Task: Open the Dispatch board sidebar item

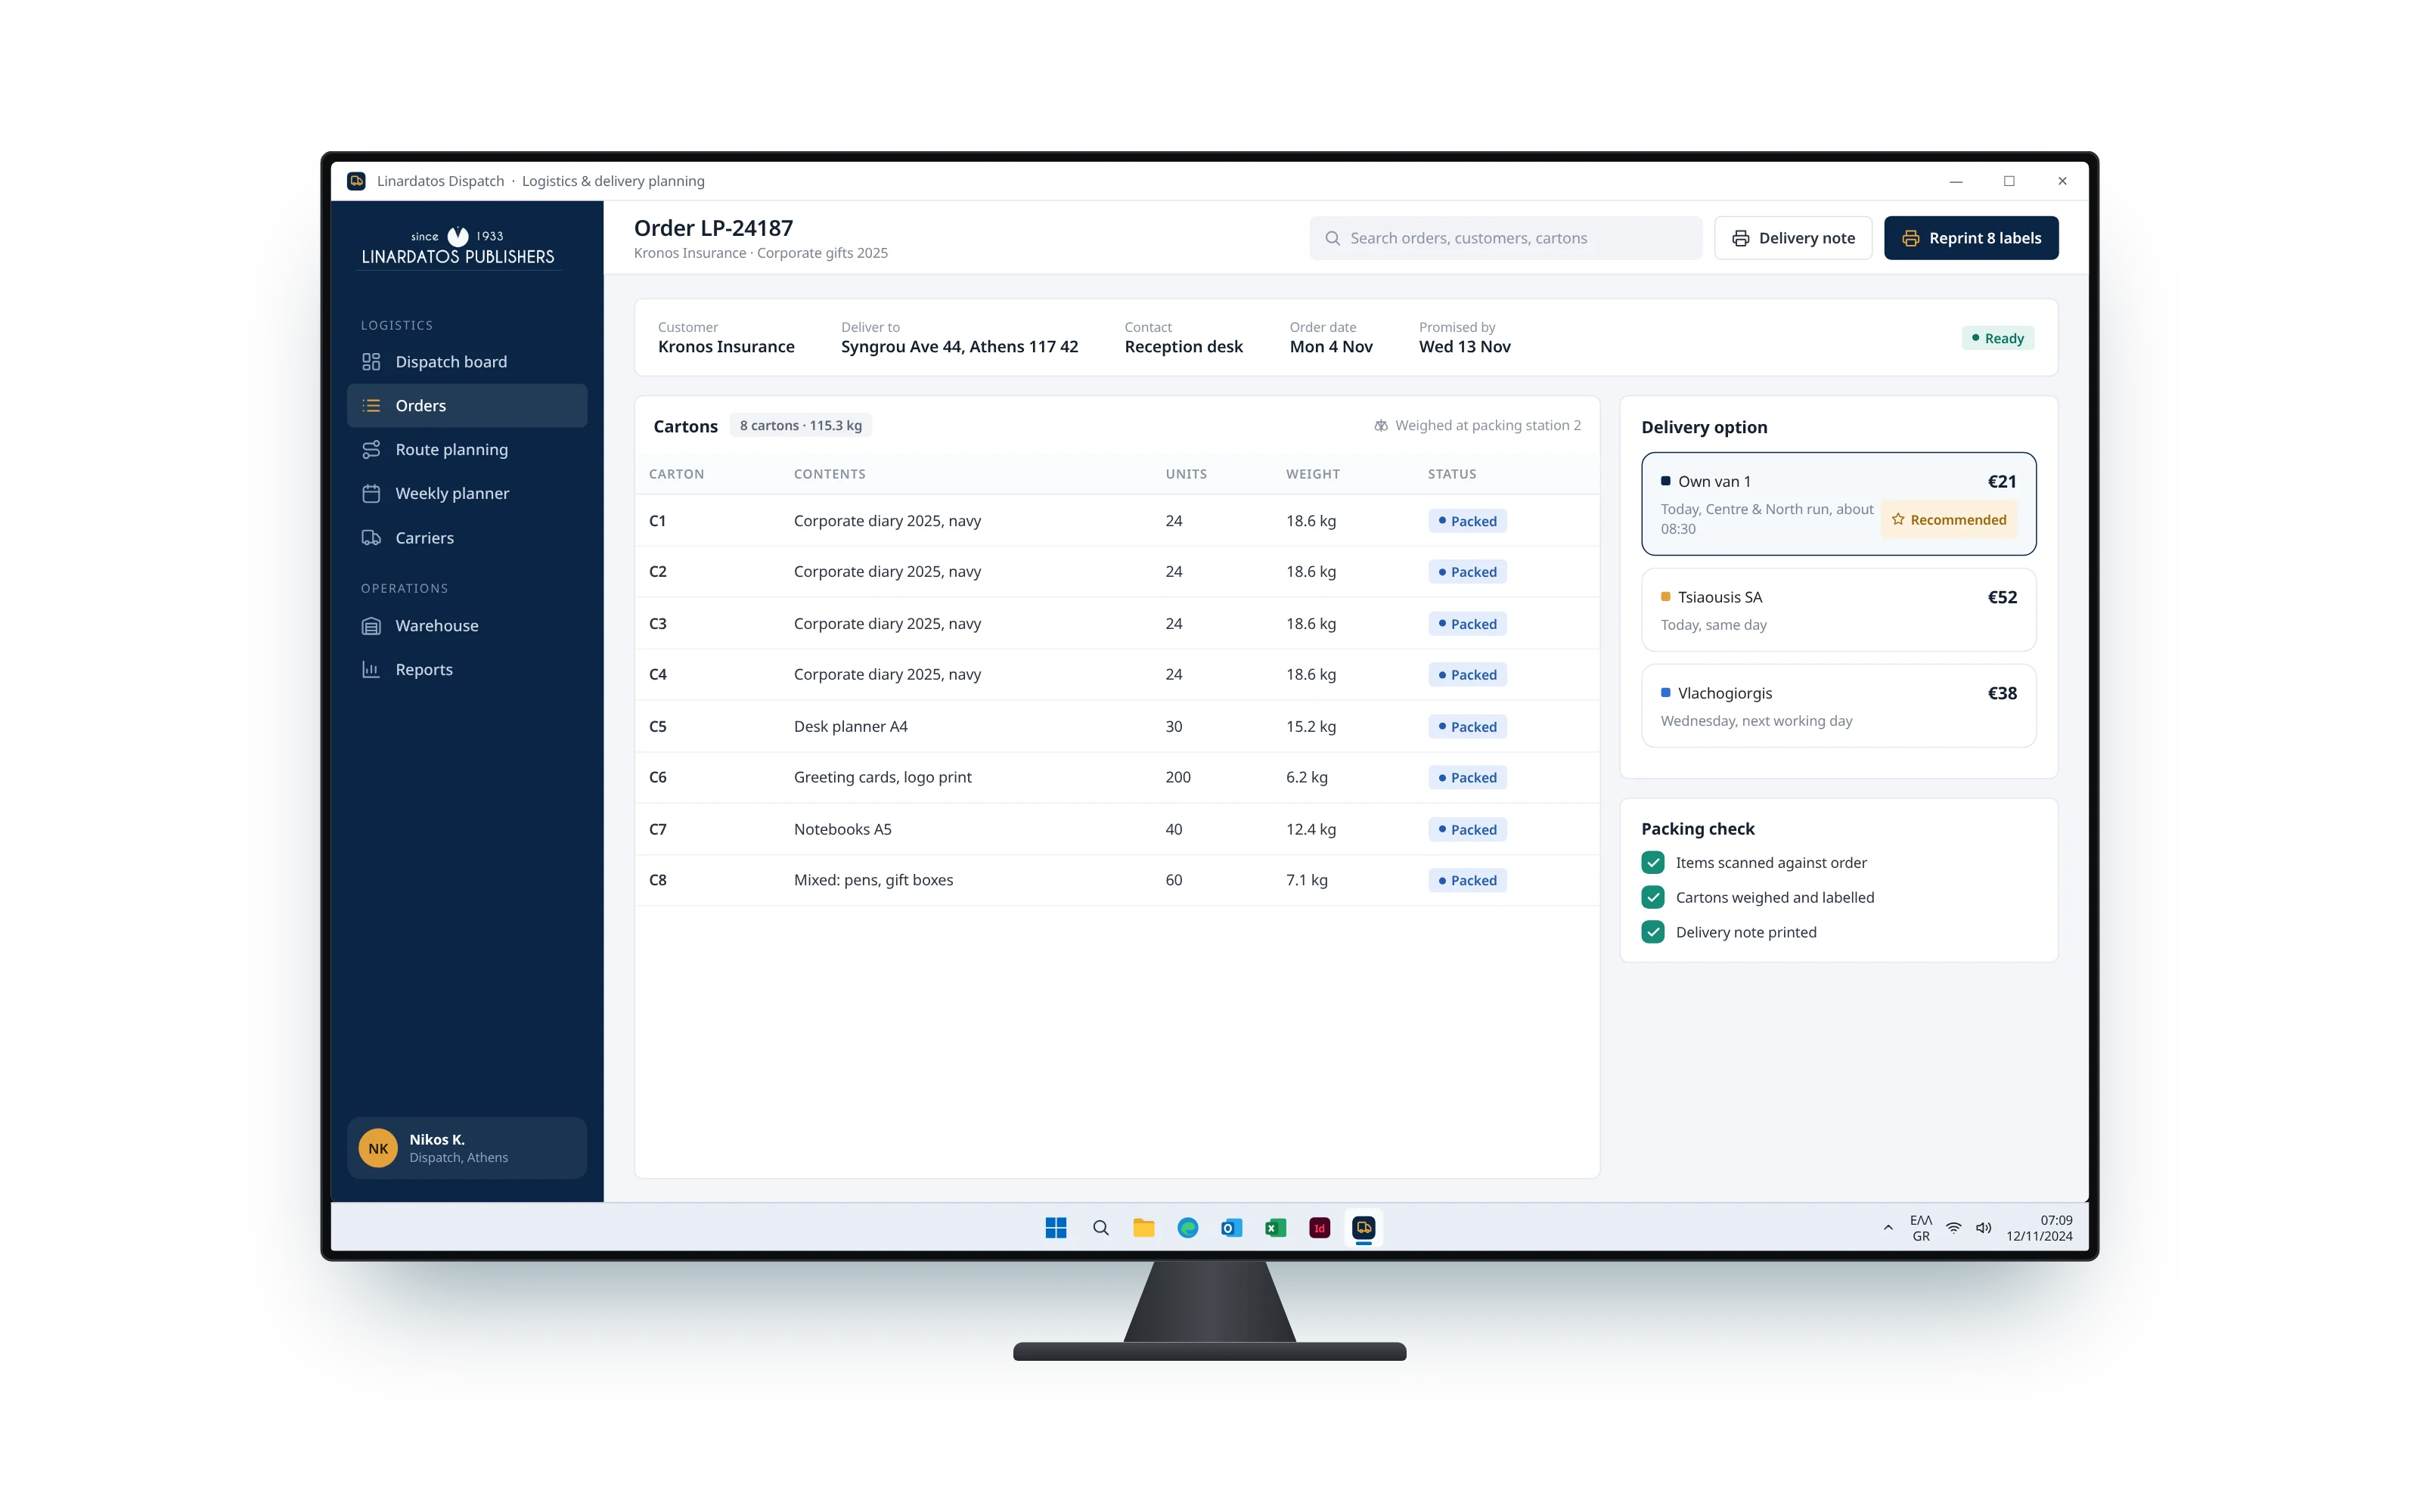Action: pyautogui.click(x=467, y=362)
